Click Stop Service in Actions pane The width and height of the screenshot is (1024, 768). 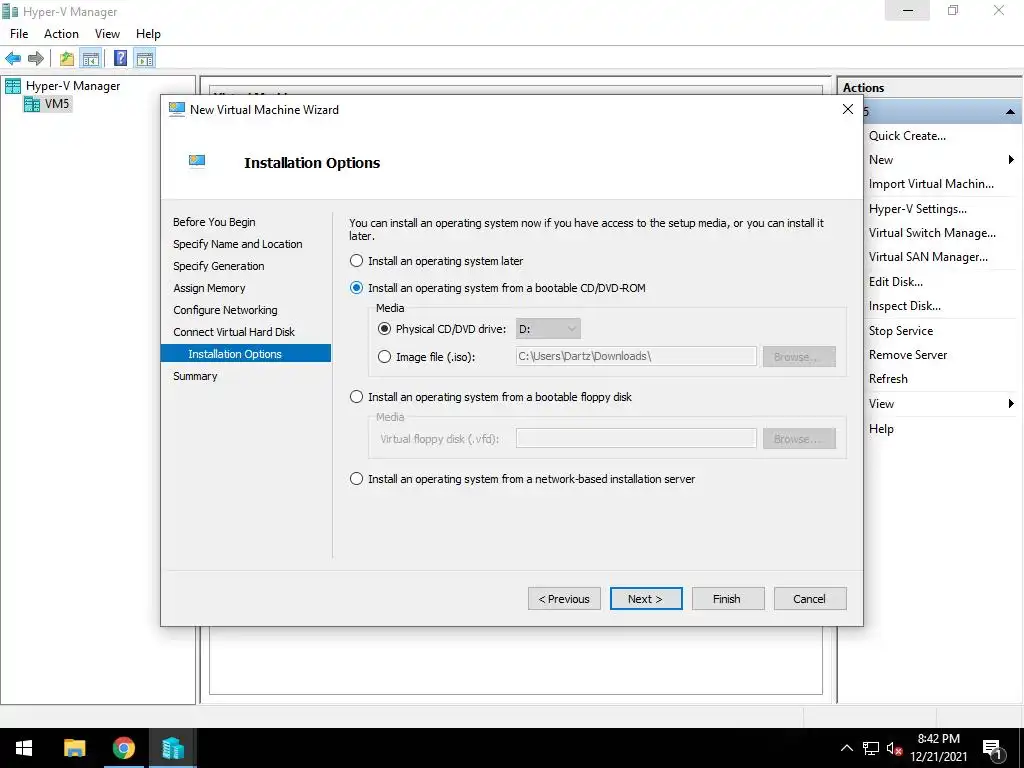pos(901,331)
